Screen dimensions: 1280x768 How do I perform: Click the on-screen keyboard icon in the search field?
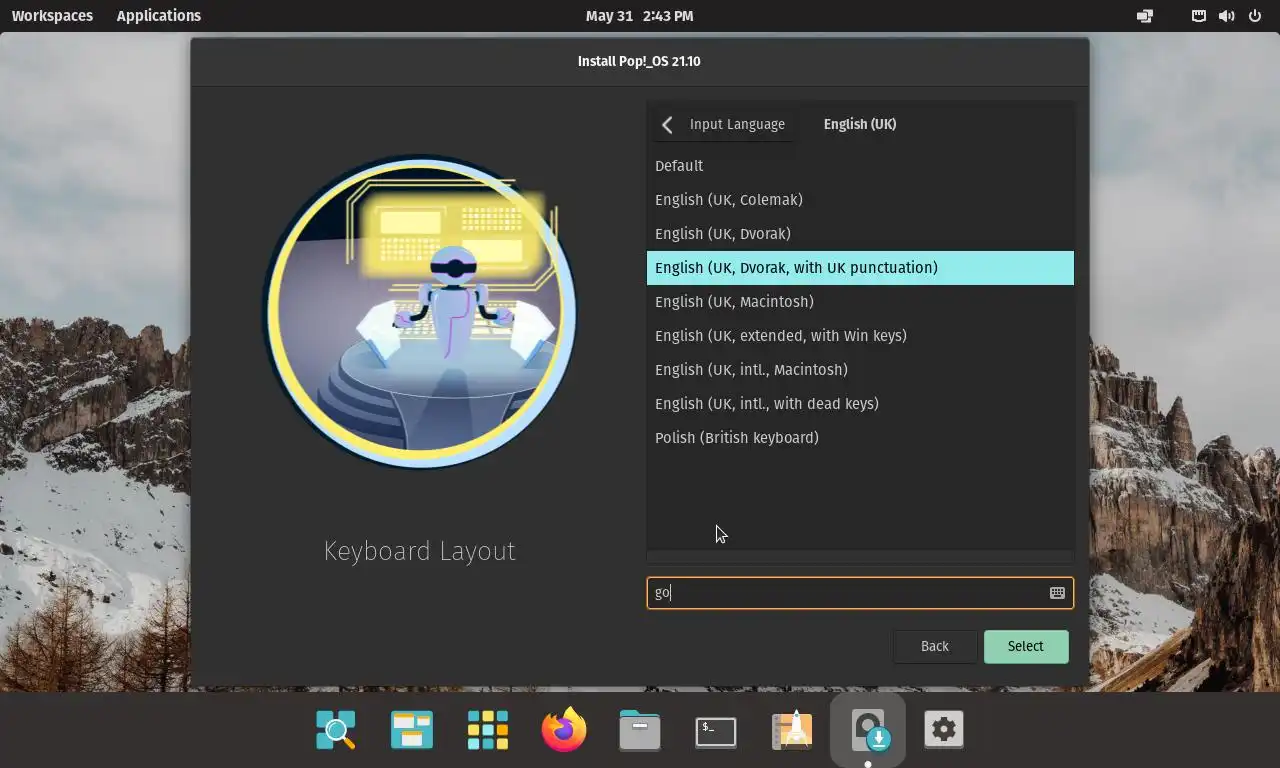pos(1057,593)
